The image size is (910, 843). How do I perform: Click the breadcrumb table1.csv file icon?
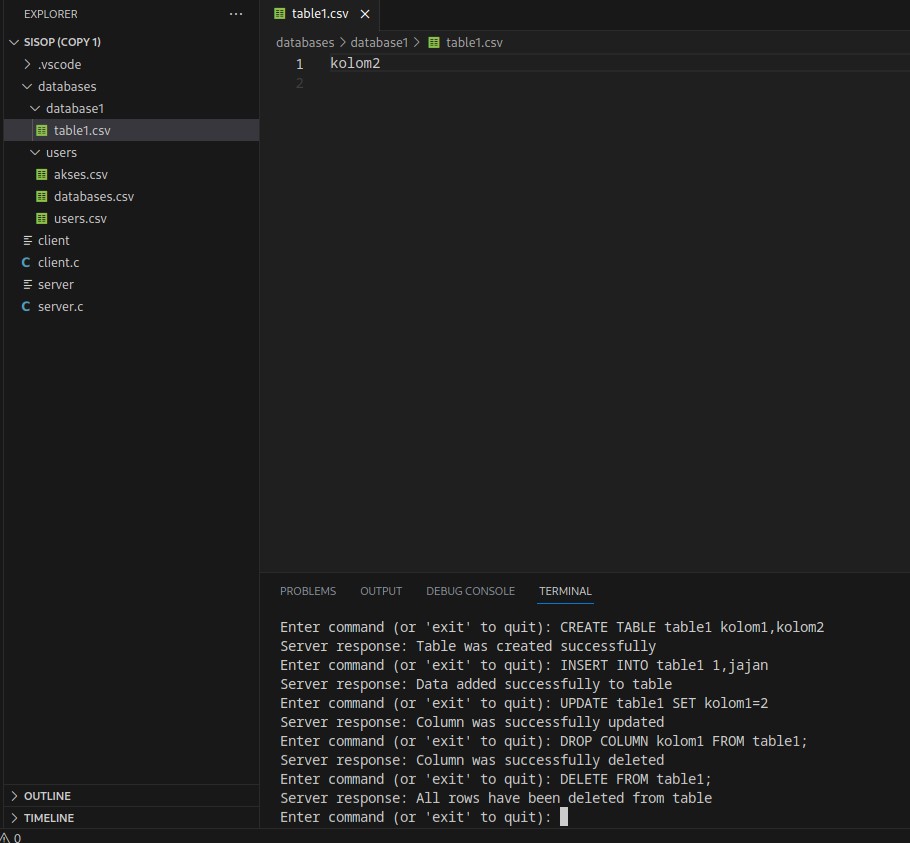(434, 42)
